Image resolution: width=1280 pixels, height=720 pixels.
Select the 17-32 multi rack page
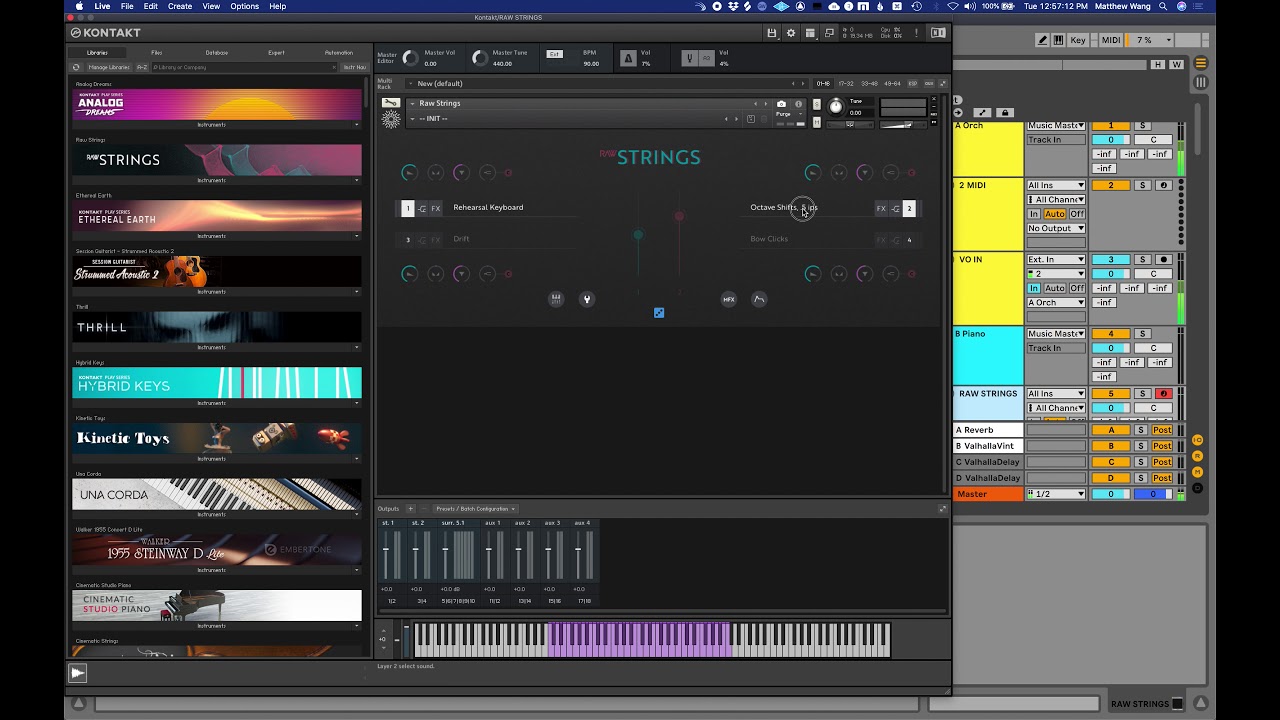click(846, 83)
